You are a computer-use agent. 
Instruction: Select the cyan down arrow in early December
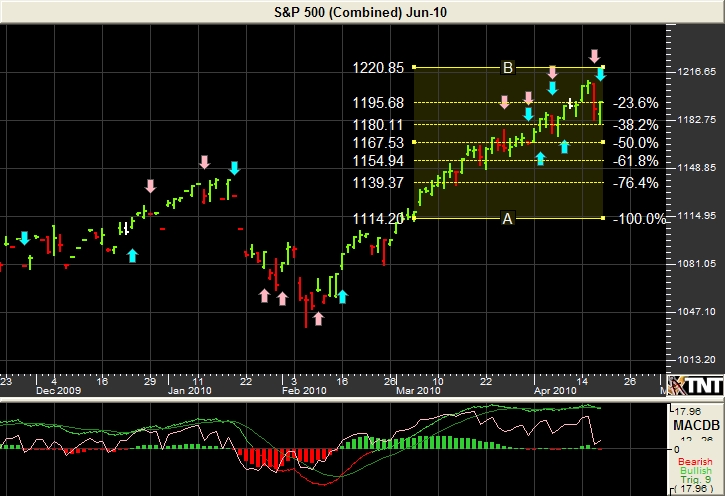click(x=25, y=238)
